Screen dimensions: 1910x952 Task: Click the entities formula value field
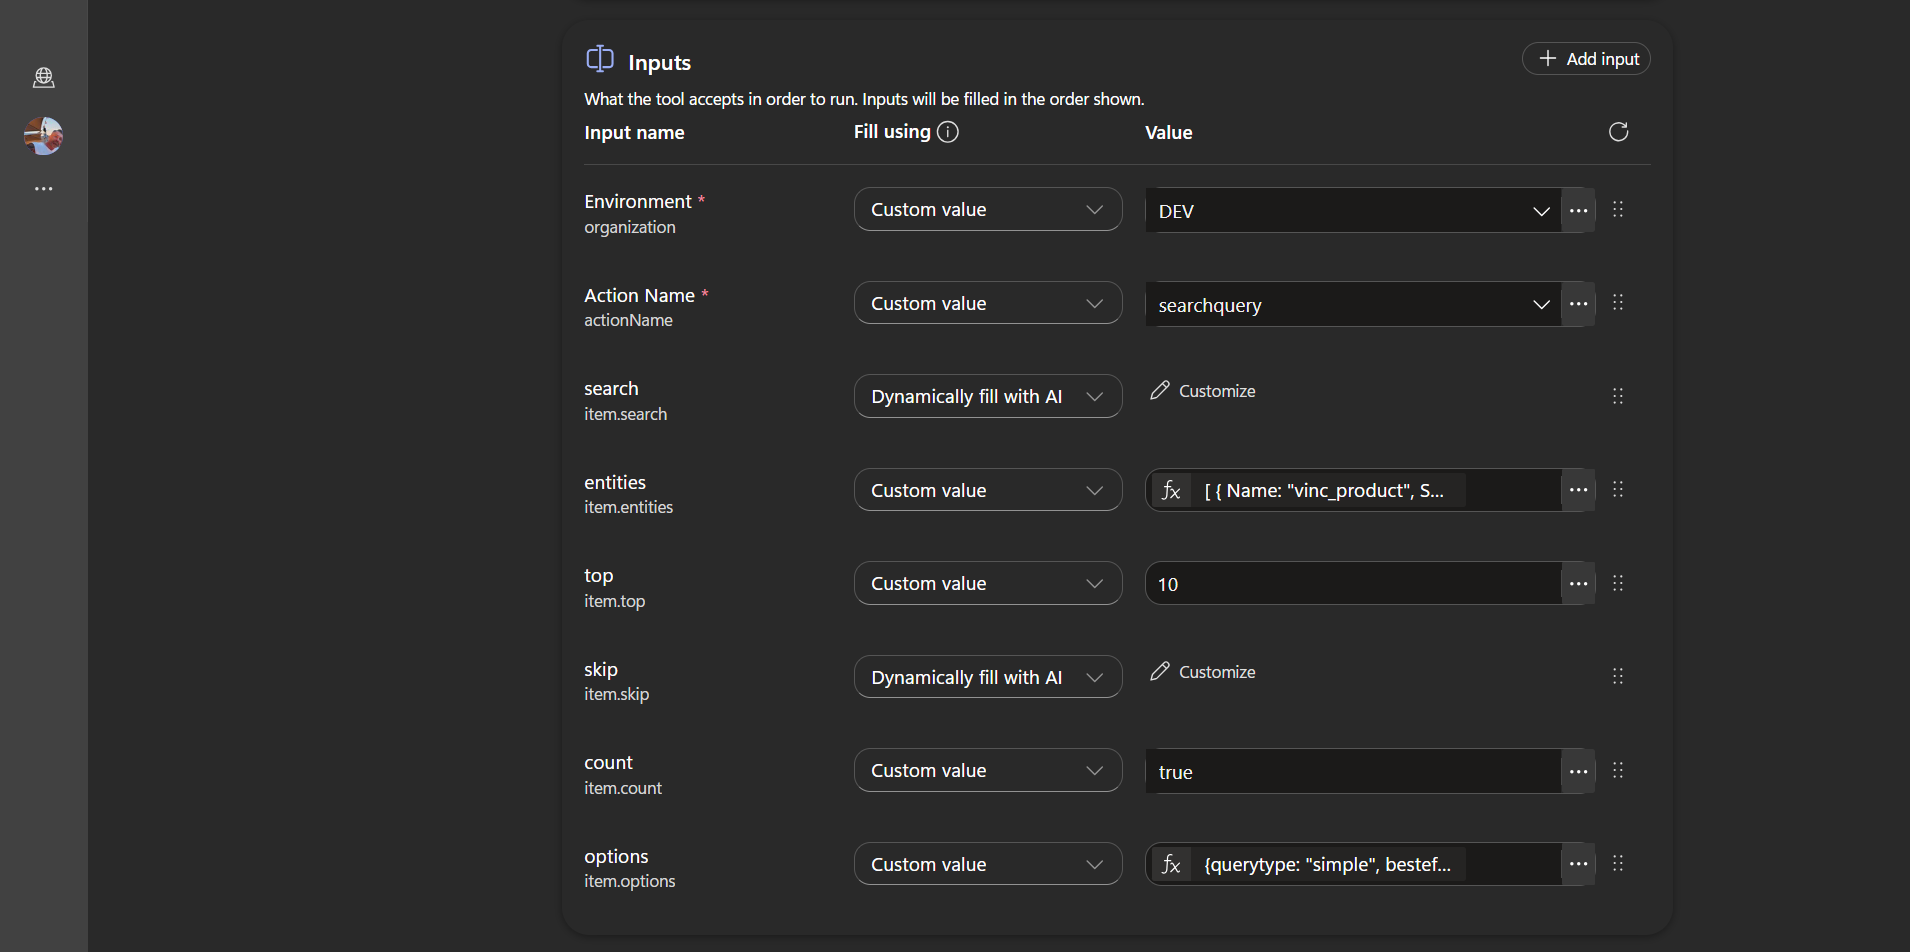1353,490
